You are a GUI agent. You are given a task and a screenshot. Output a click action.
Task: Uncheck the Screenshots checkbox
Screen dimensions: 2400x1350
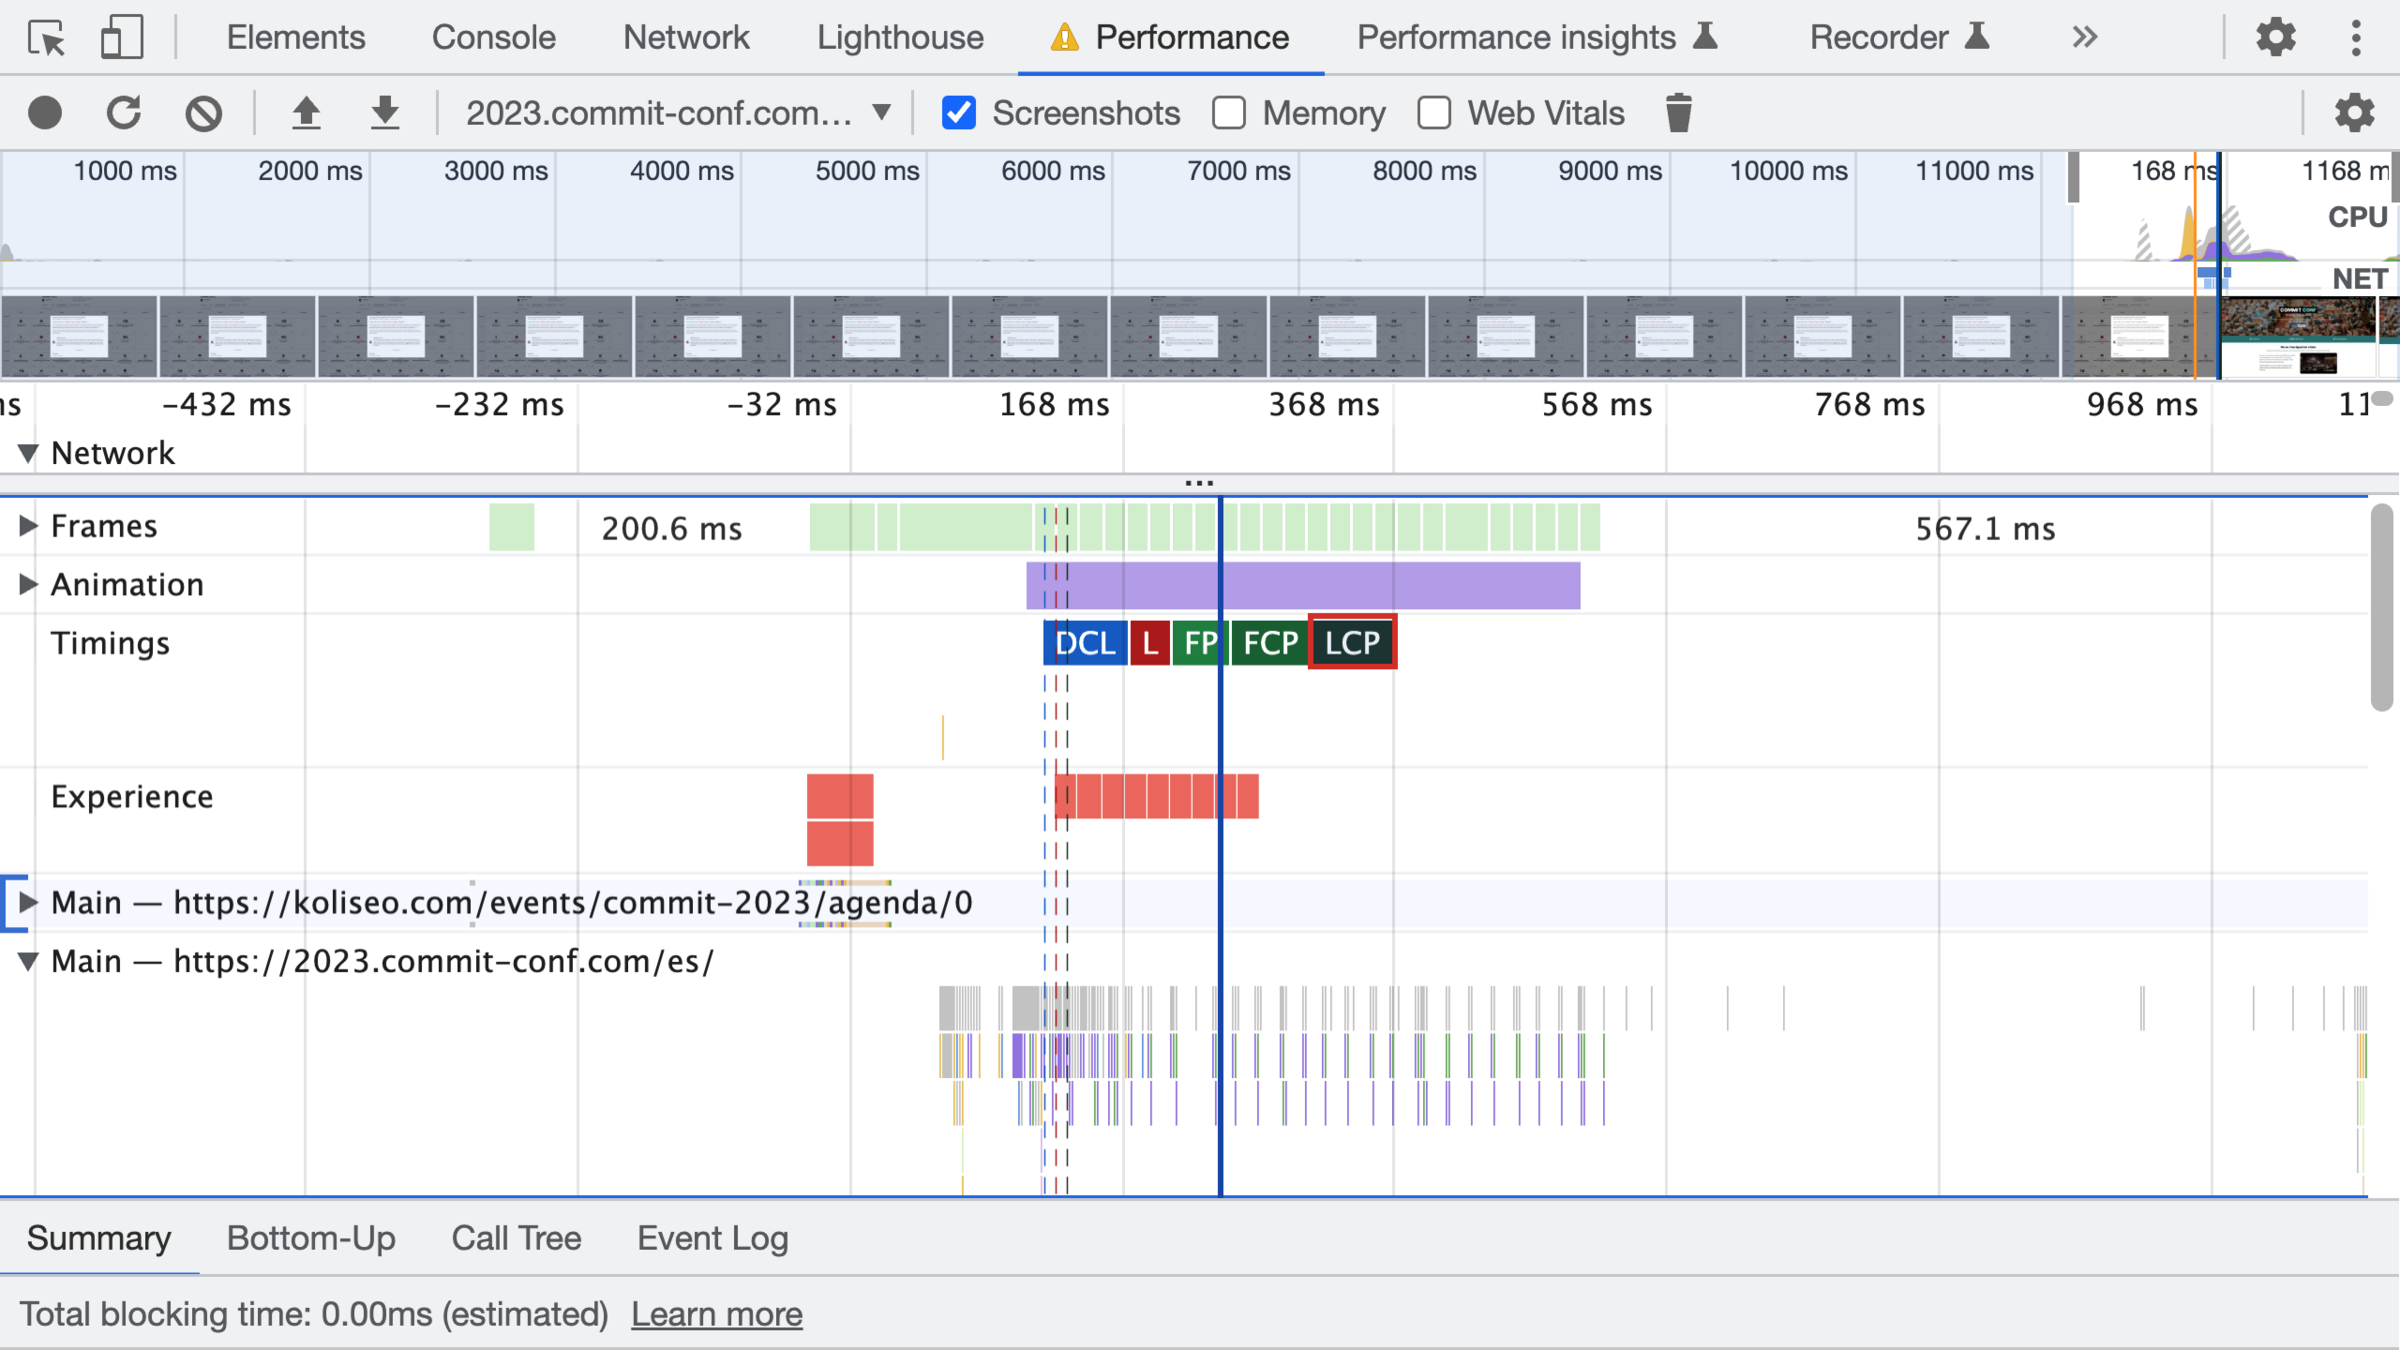click(959, 113)
